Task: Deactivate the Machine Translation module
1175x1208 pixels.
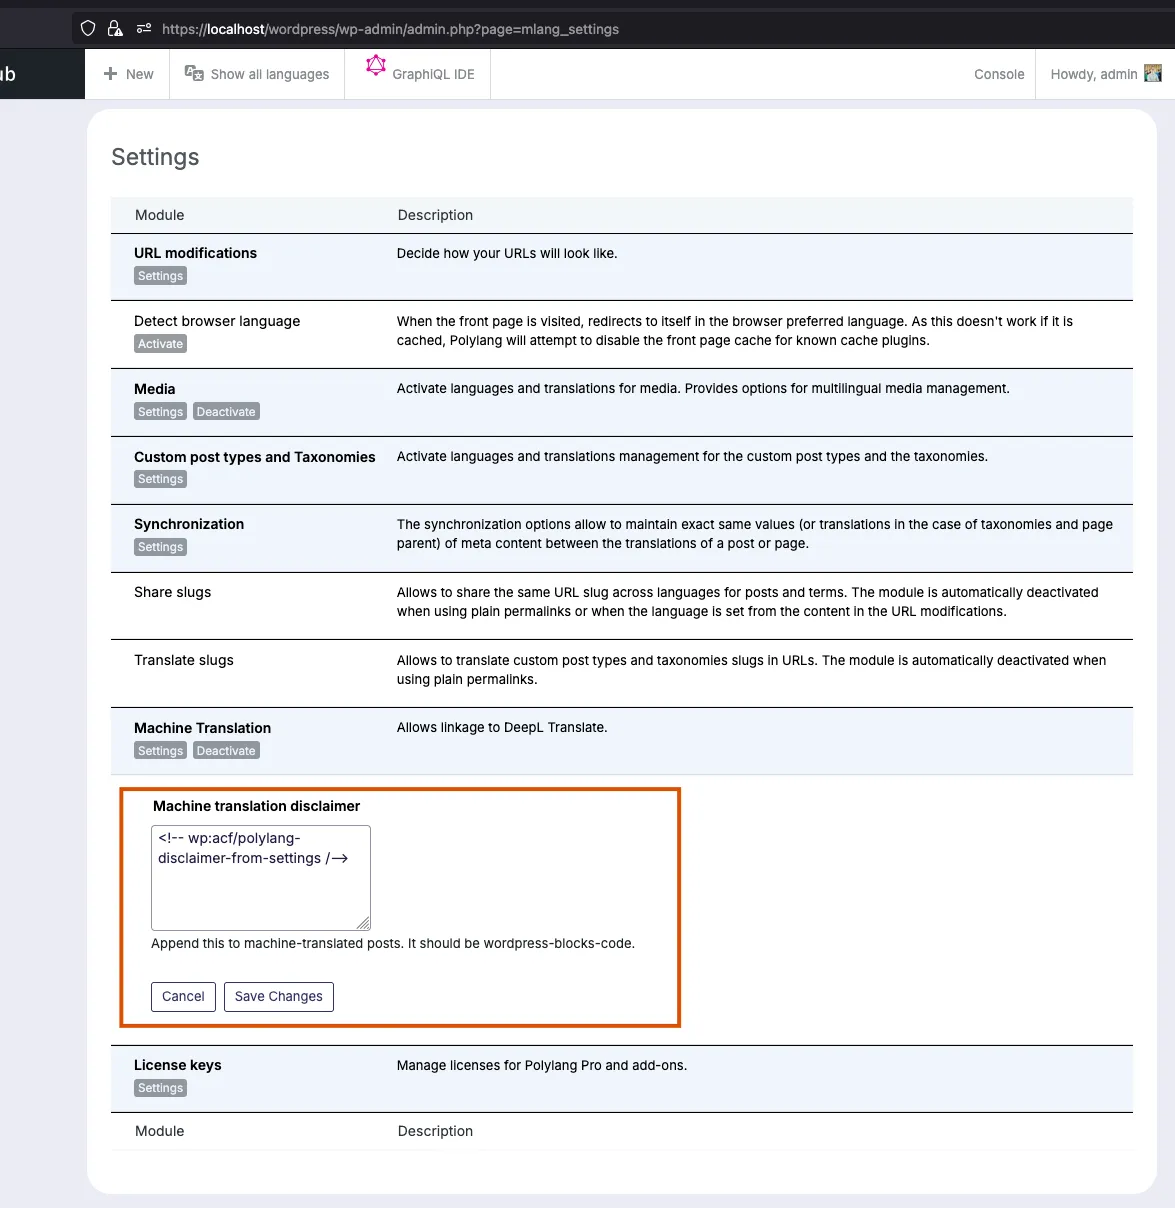Action: (226, 751)
